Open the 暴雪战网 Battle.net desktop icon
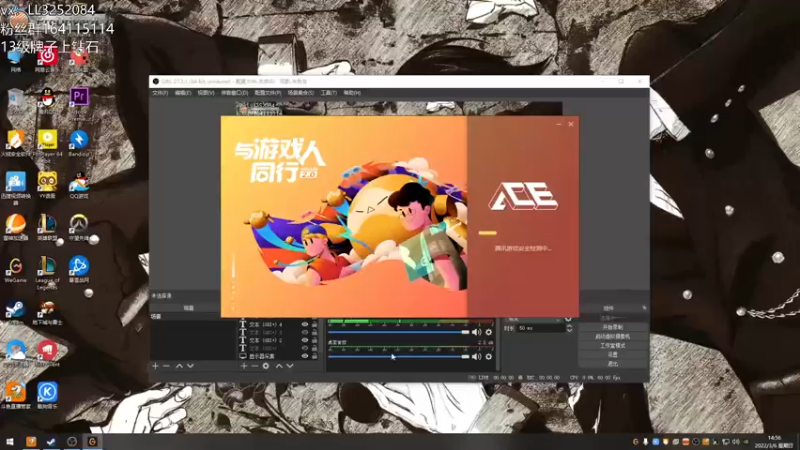This screenshot has height=450, width=800. point(79,266)
